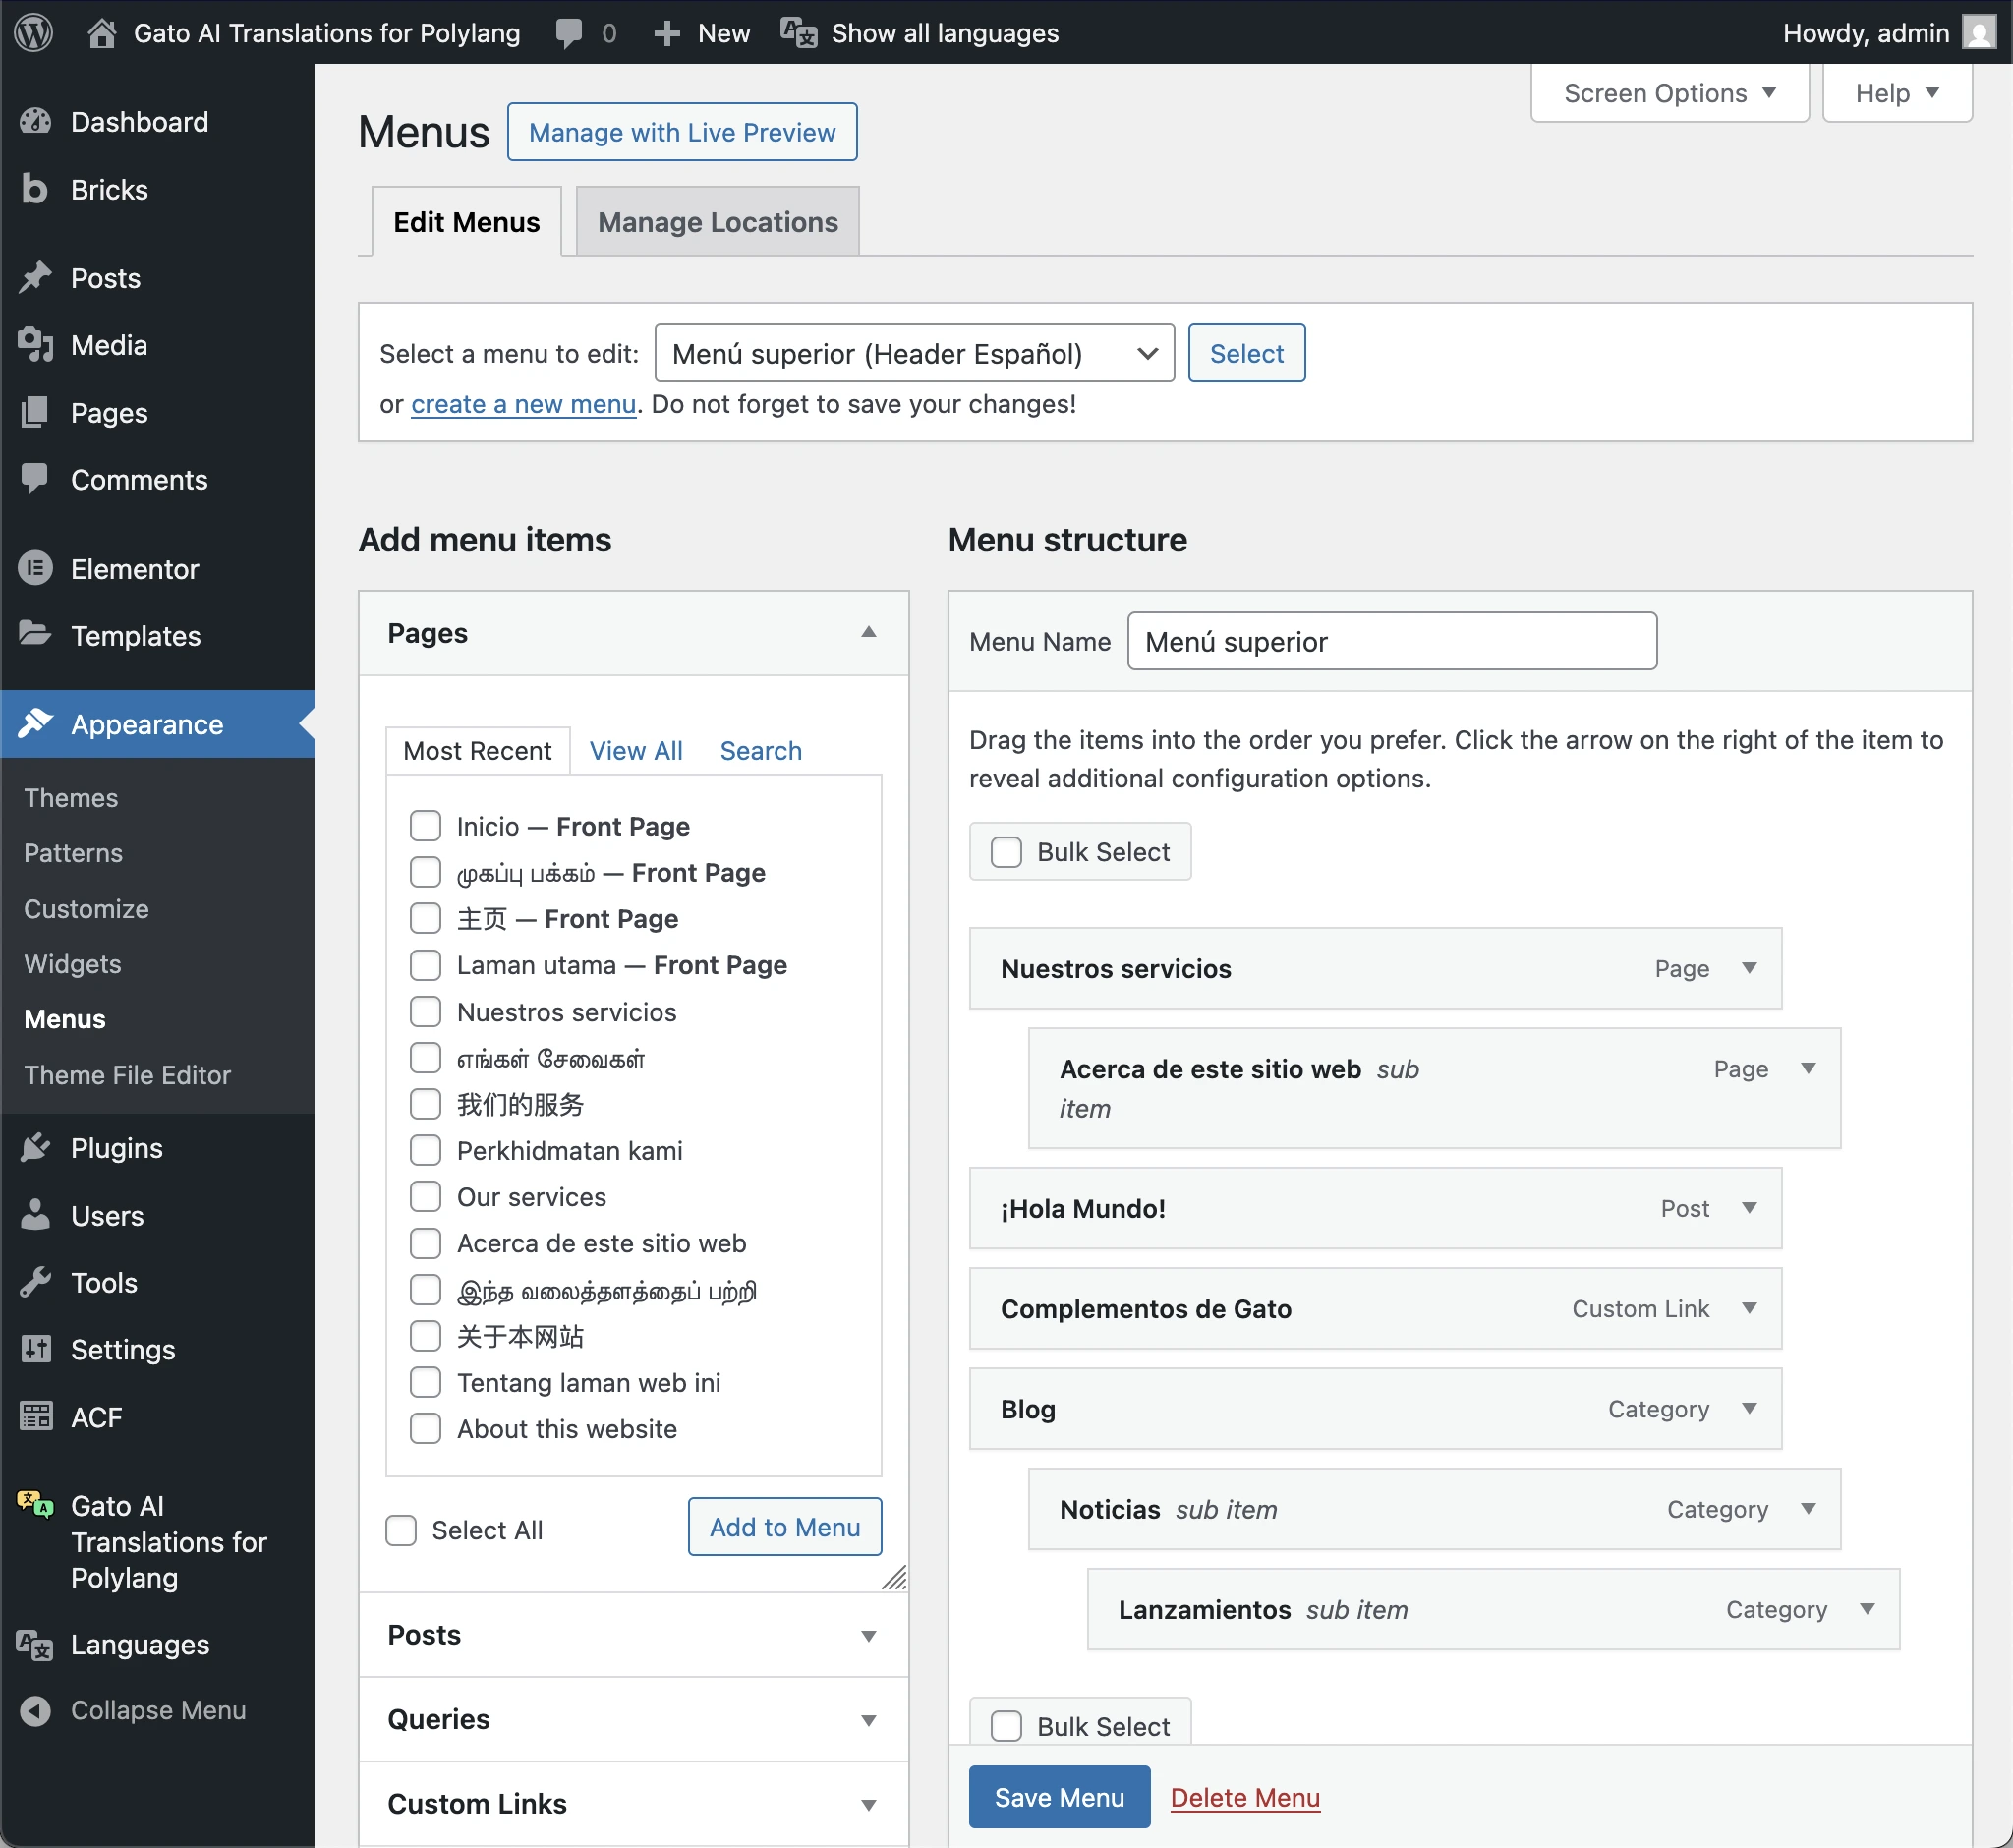The width and height of the screenshot is (2013, 1848).
Task: Click the Collapse Menu arrow icon
Action: pos(35,1710)
